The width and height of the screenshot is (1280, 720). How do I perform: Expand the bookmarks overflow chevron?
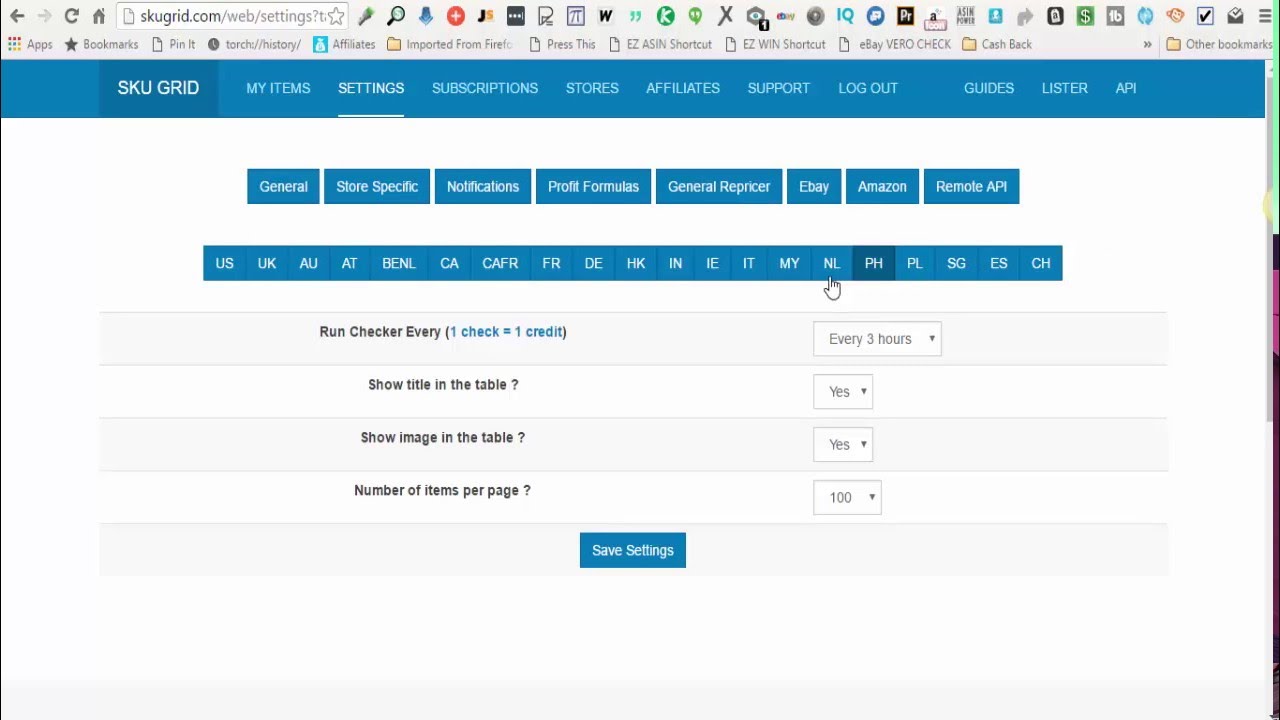pyautogui.click(x=1147, y=44)
